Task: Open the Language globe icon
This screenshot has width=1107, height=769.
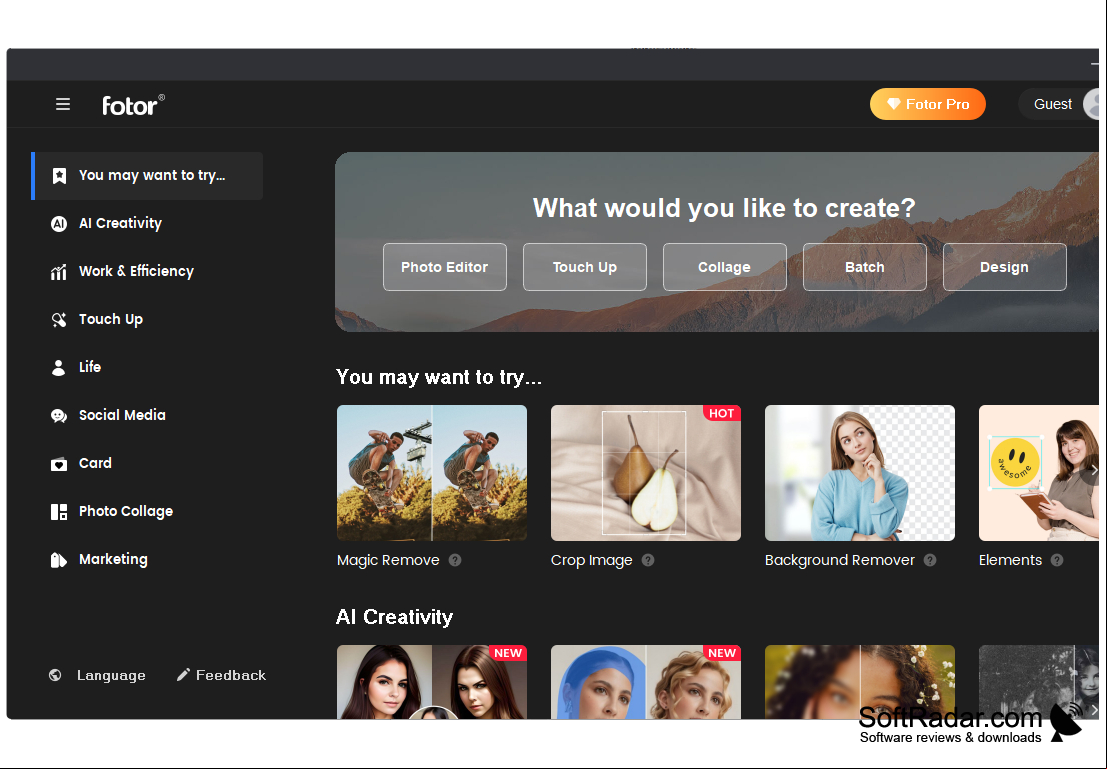Action: click(55, 675)
